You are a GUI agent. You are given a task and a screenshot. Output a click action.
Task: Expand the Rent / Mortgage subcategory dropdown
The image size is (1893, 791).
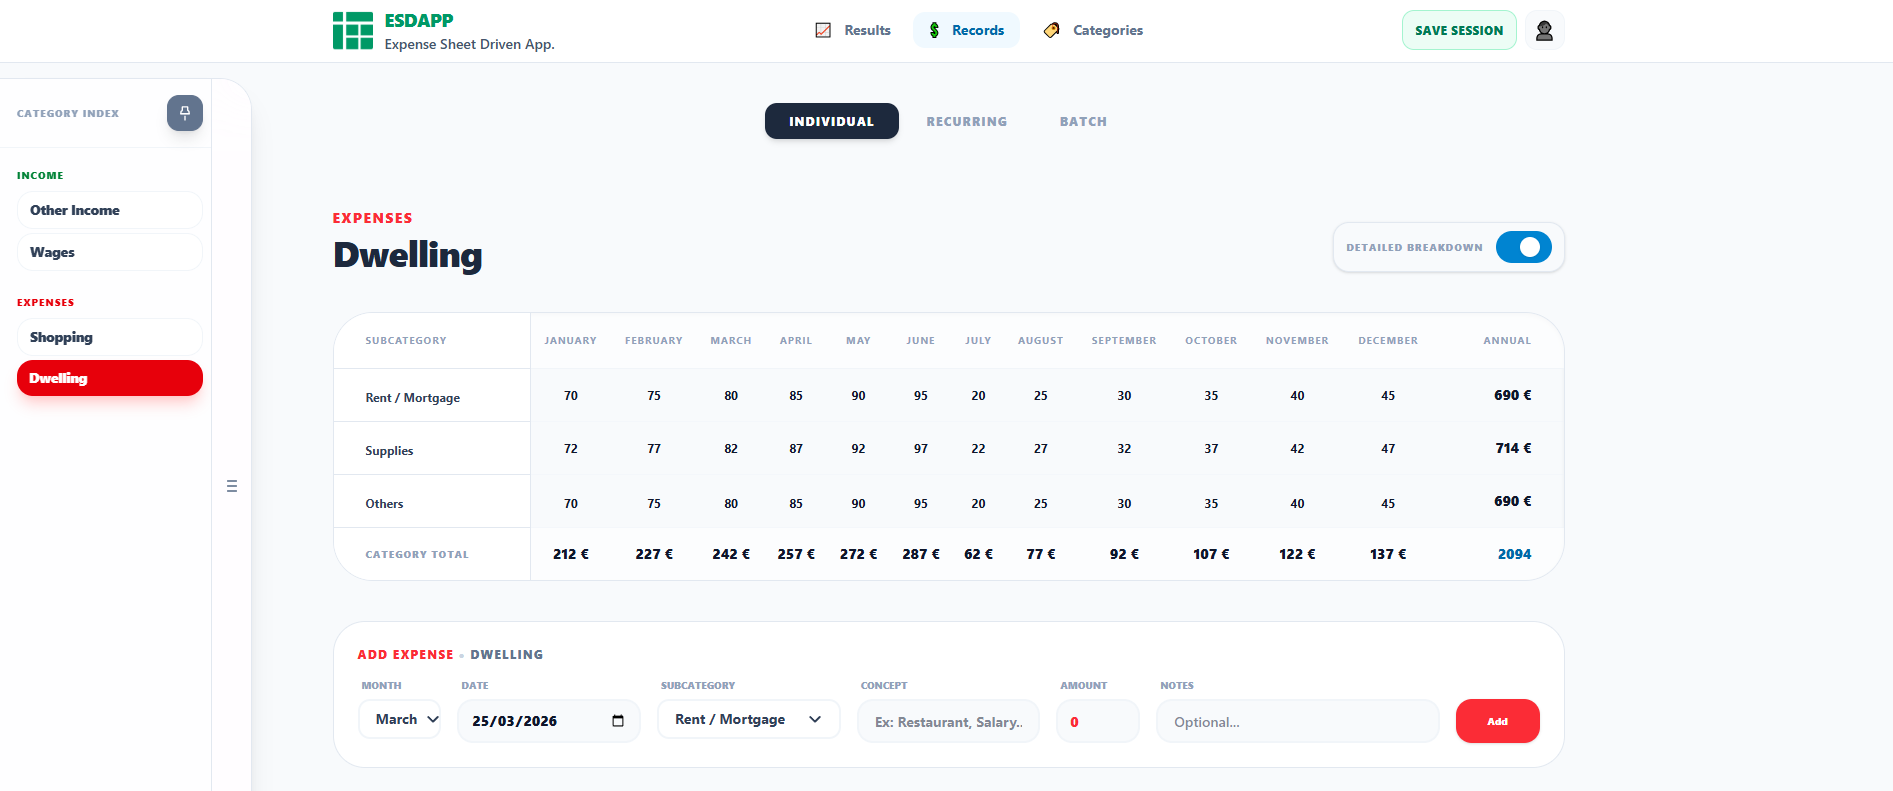click(748, 719)
